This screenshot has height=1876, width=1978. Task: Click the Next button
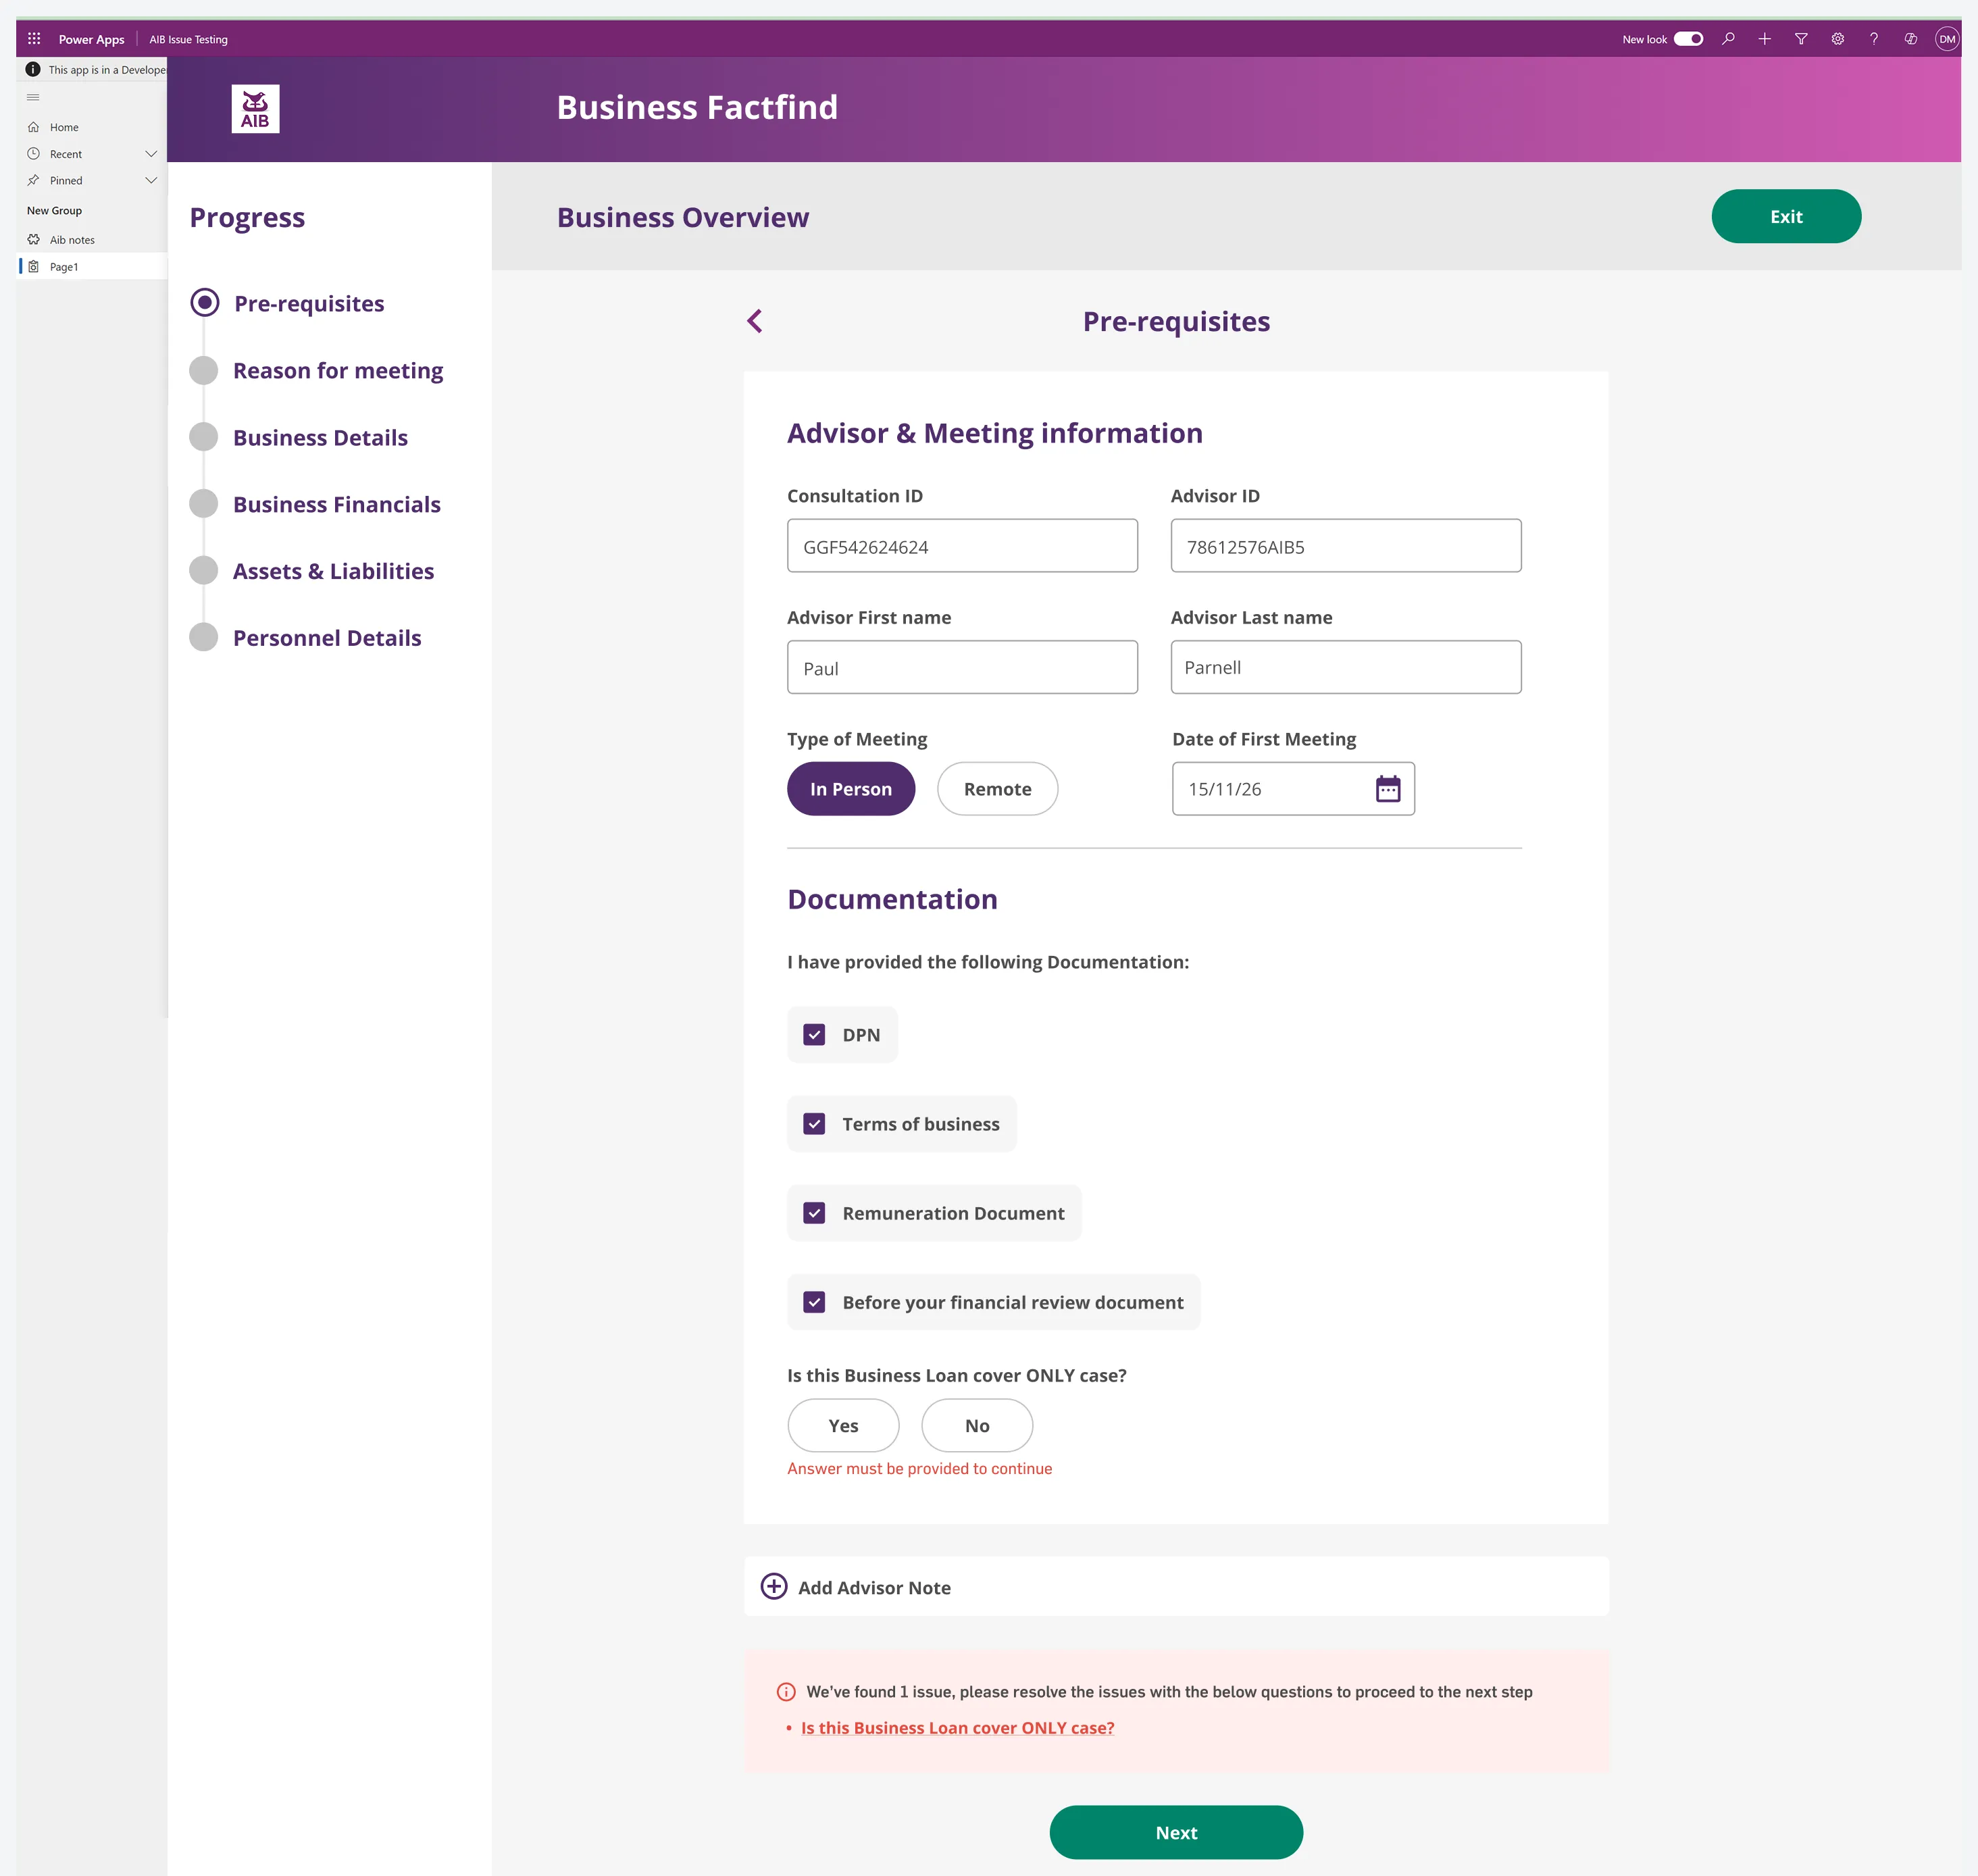[x=1176, y=1832]
